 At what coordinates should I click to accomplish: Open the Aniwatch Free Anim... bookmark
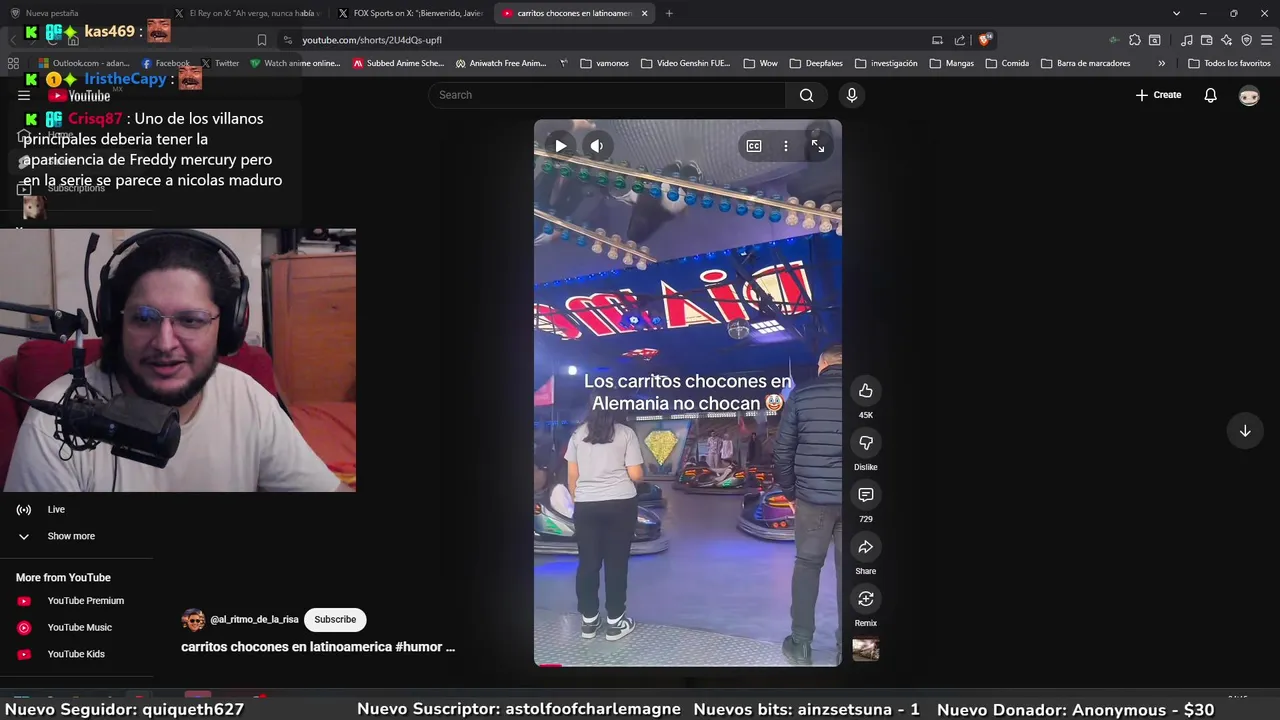(501, 63)
